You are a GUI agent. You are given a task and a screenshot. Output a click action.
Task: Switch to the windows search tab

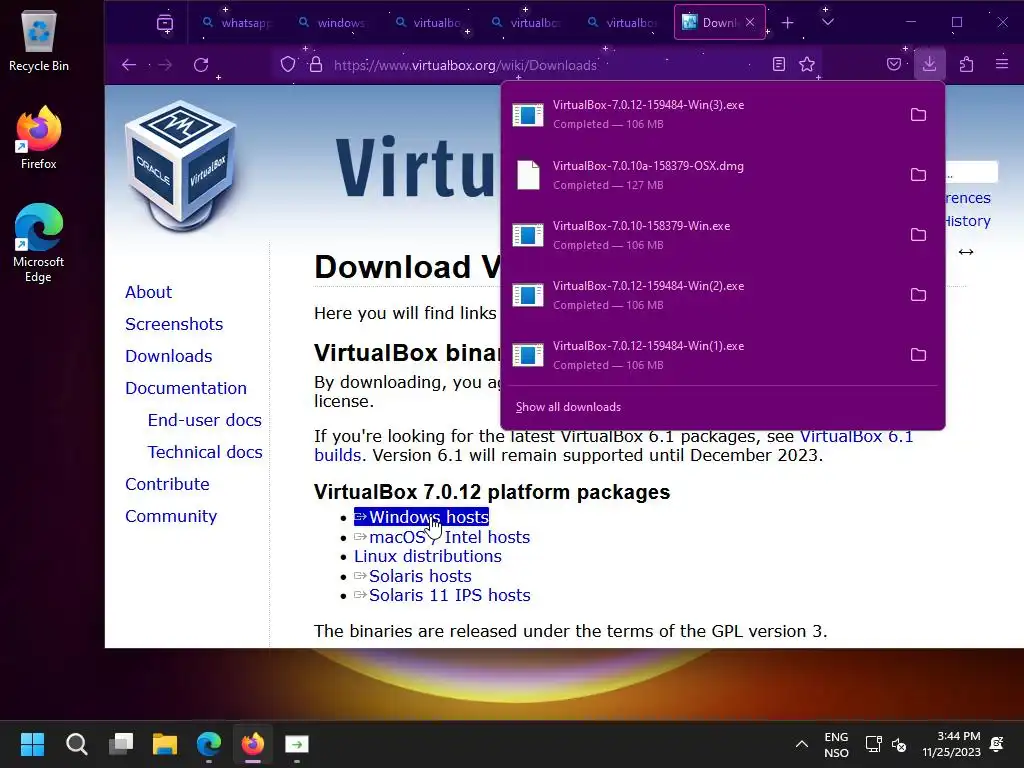(332, 23)
